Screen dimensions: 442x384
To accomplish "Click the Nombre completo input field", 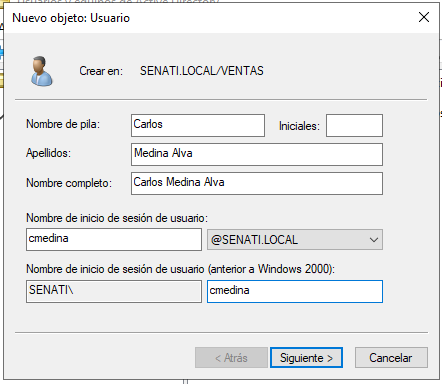I will pos(257,183).
